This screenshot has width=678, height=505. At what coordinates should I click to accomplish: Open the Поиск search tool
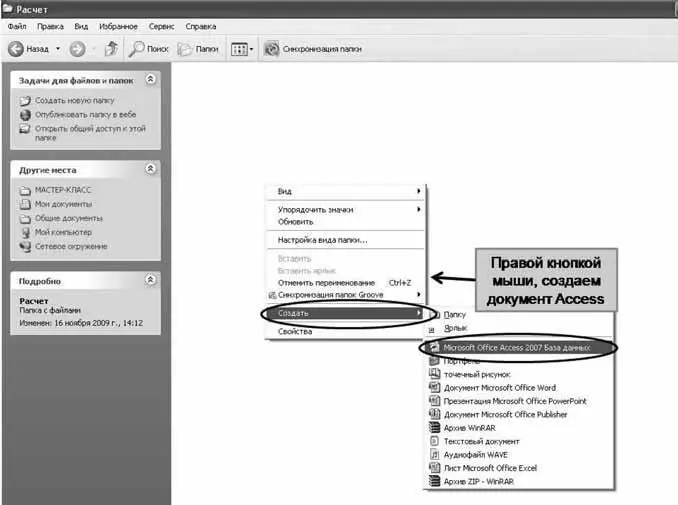(149, 49)
